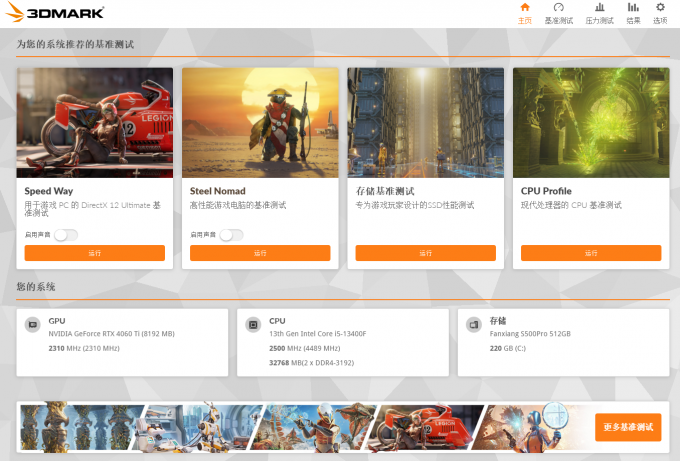
Task: Select the 2310 MHz GPU clock value
Action: [x=84, y=348]
